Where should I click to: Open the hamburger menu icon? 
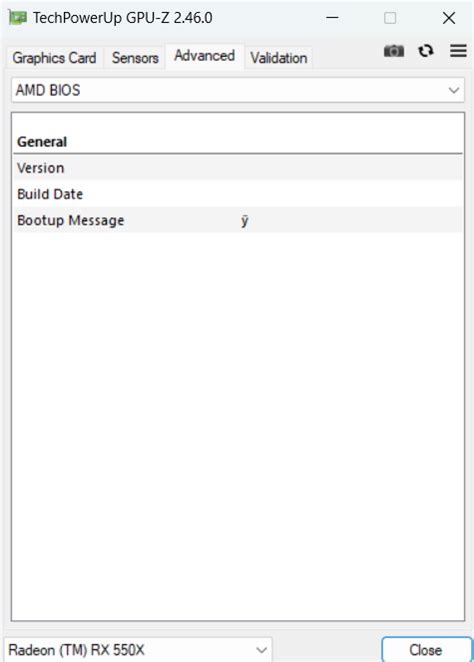click(x=458, y=51)
